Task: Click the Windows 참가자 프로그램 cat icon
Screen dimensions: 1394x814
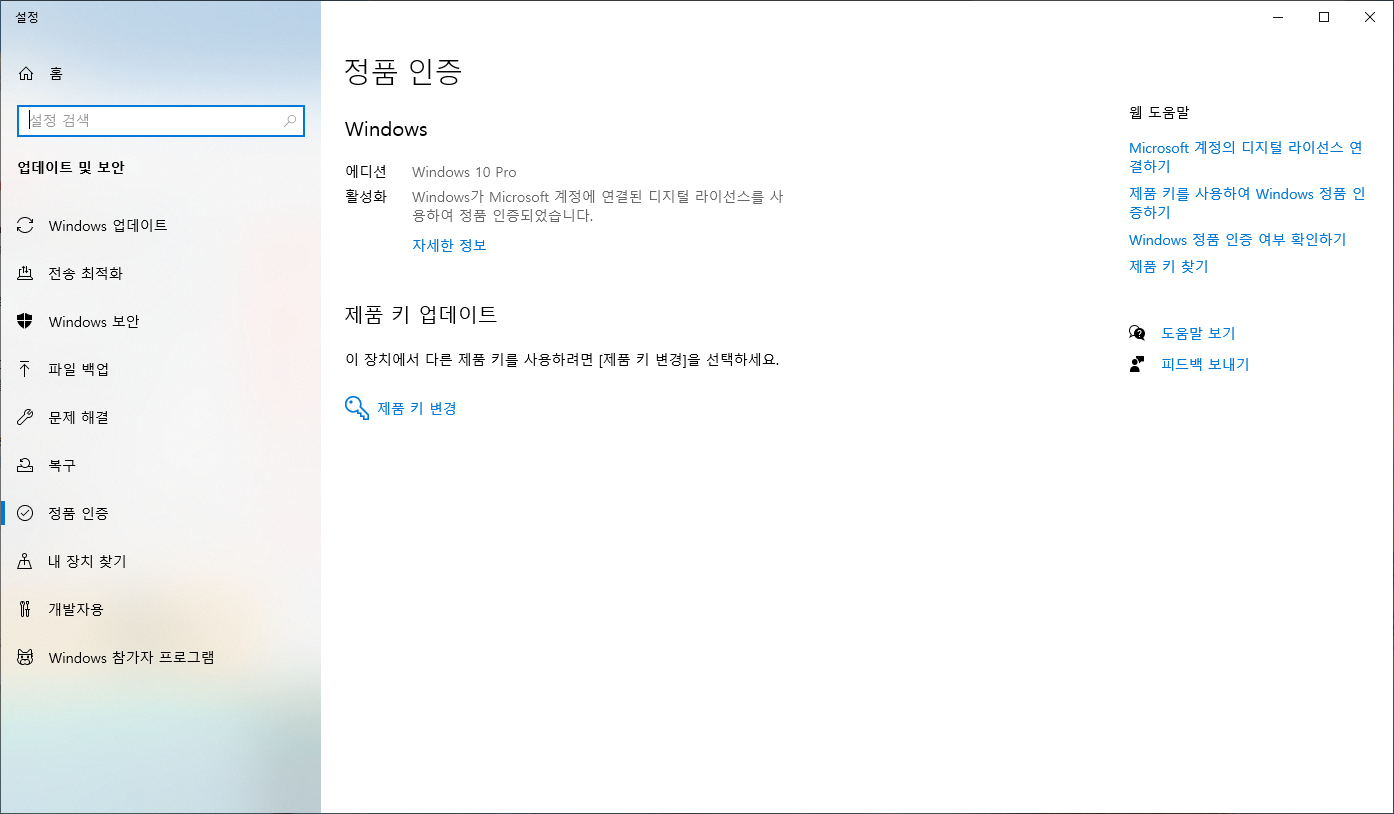Action: coord(26,657)
